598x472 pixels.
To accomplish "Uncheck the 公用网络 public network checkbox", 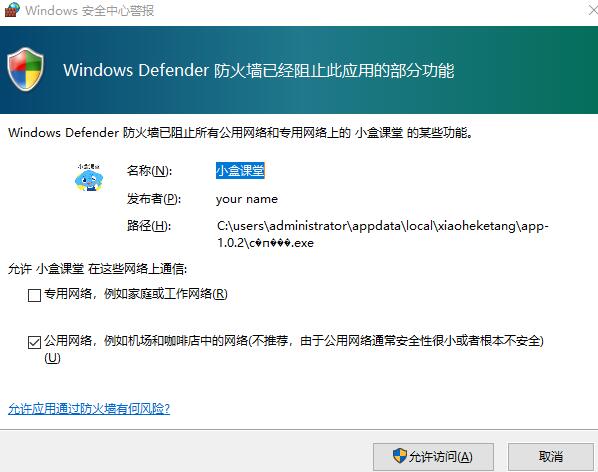I will tap(34, 342).
